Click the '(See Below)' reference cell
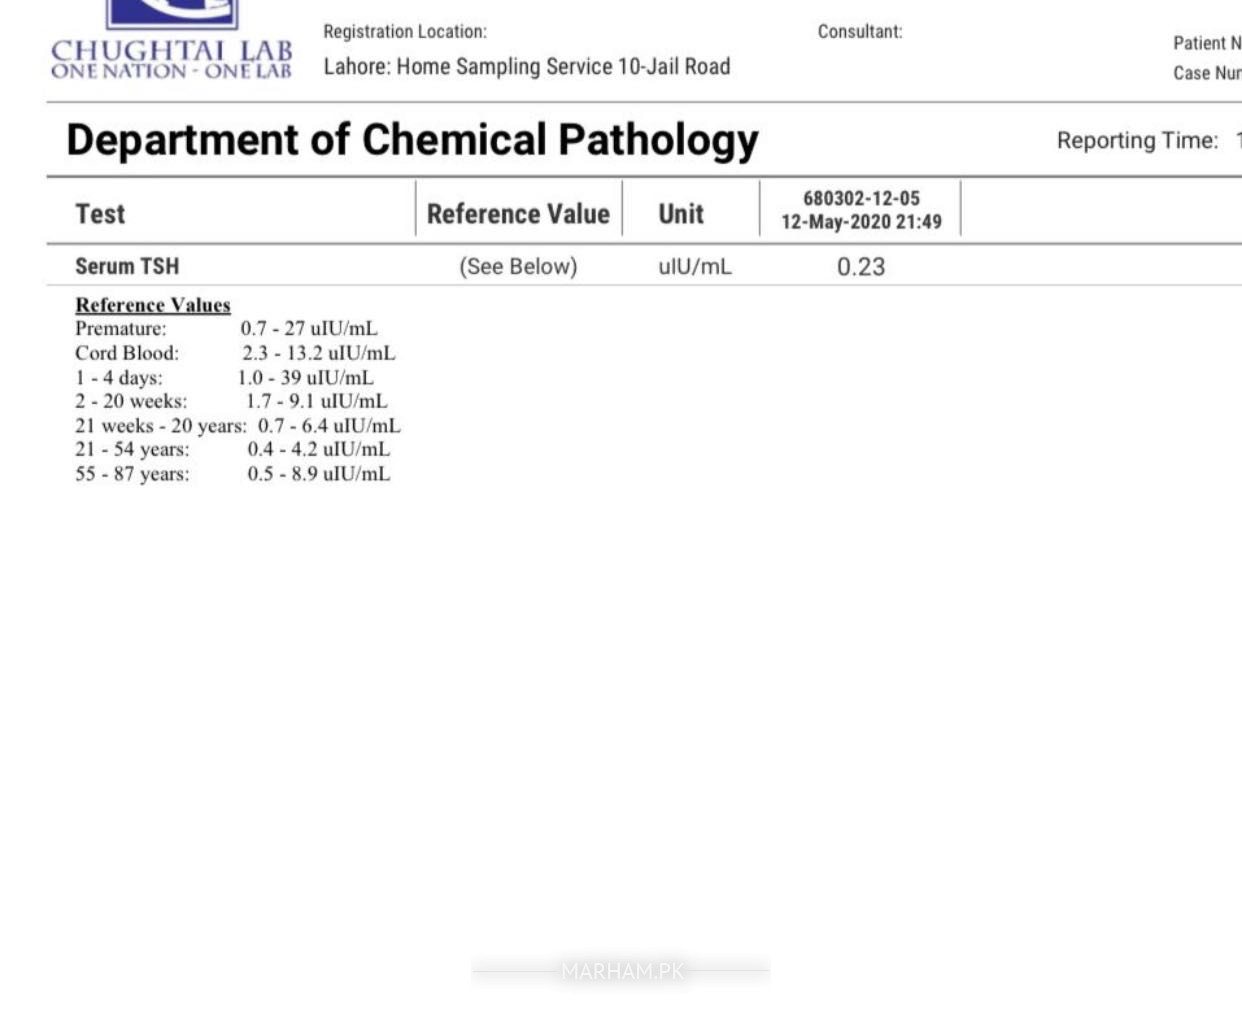Image resolution: width=1242 pixels, height=1021 pixels. click(518, 267)
